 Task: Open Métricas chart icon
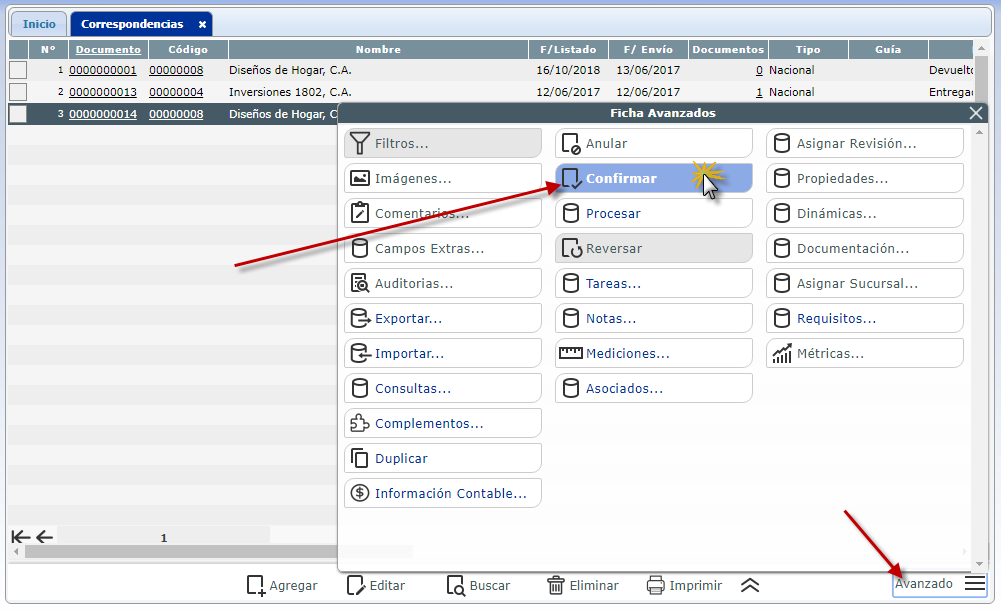(x=781, y=354)
